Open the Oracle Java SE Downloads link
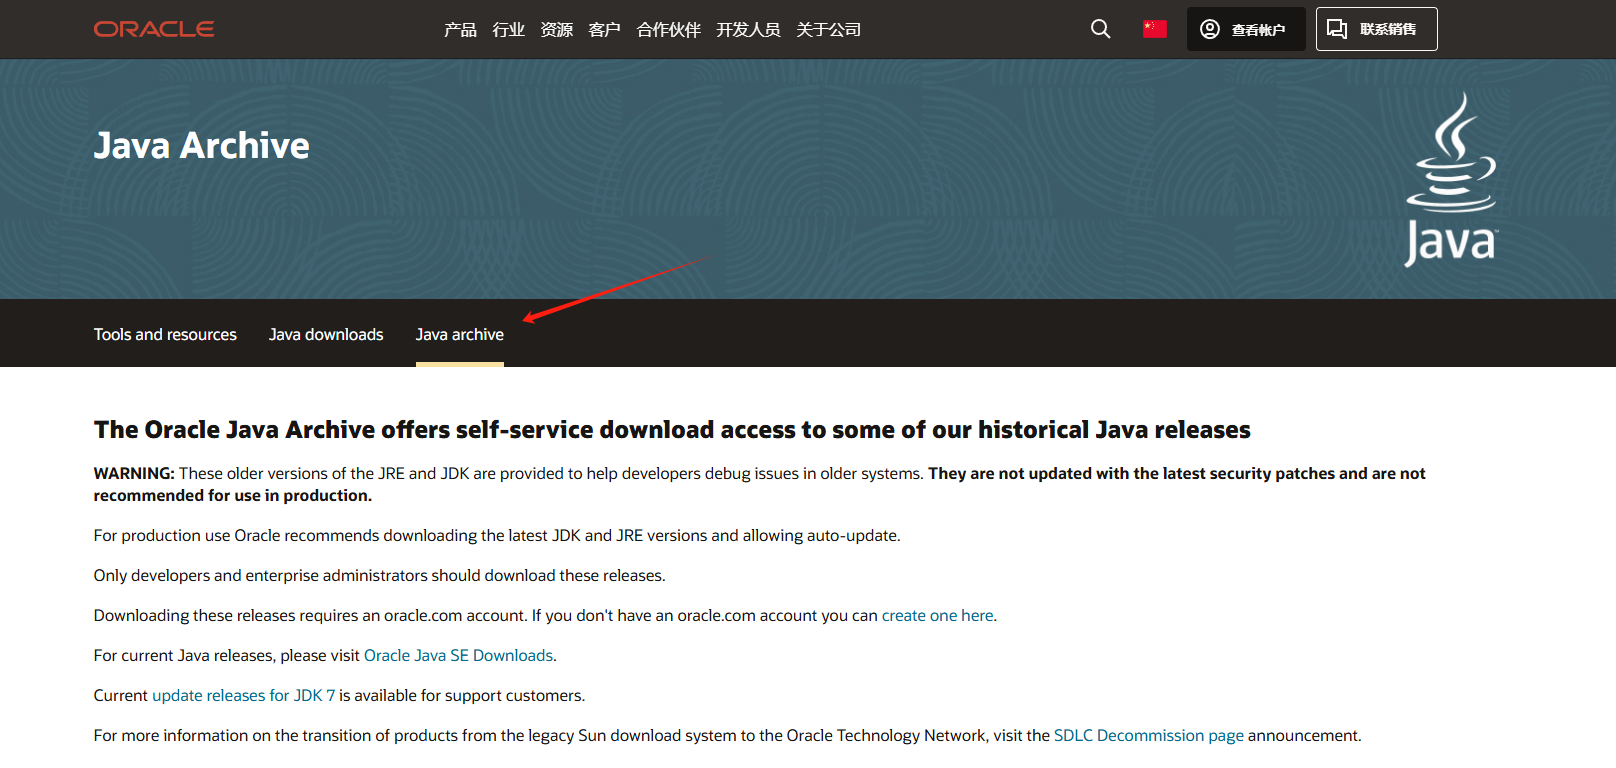Viewport: 1616px width, 768px height. point(458,656)
